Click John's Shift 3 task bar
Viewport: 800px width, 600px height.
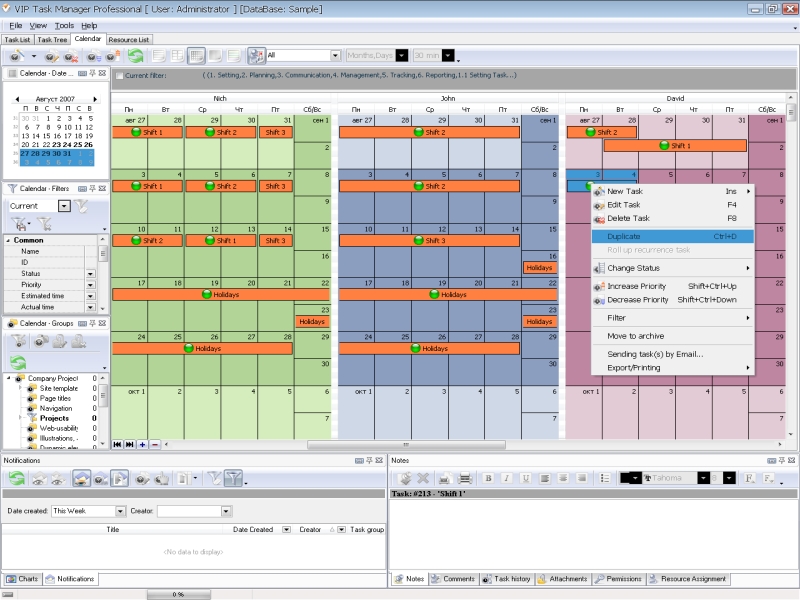click(x=430, y=241)
